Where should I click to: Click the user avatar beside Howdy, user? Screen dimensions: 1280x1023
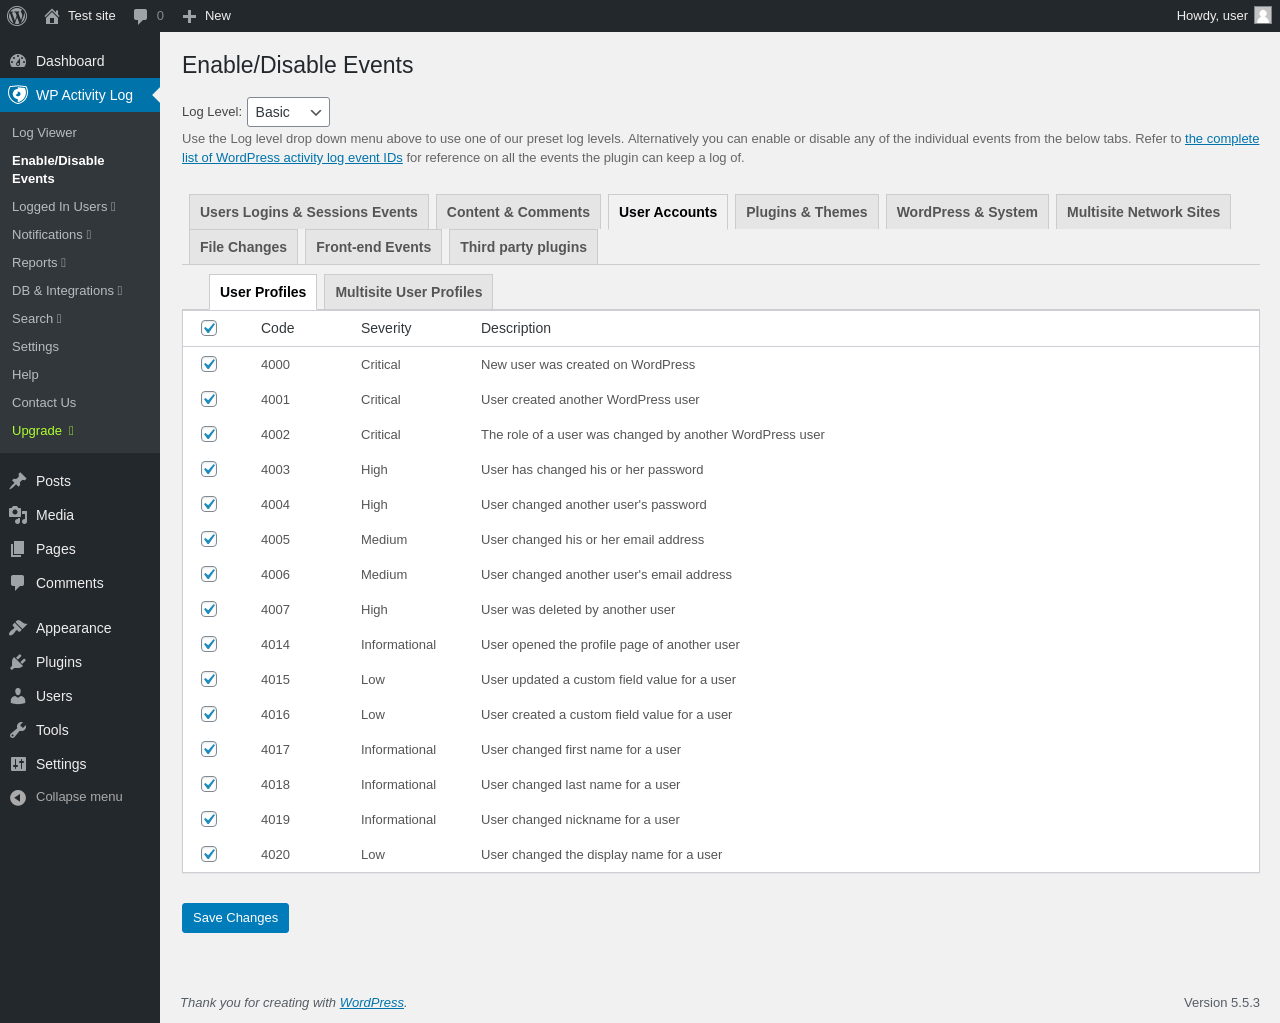click(1263, 15)
